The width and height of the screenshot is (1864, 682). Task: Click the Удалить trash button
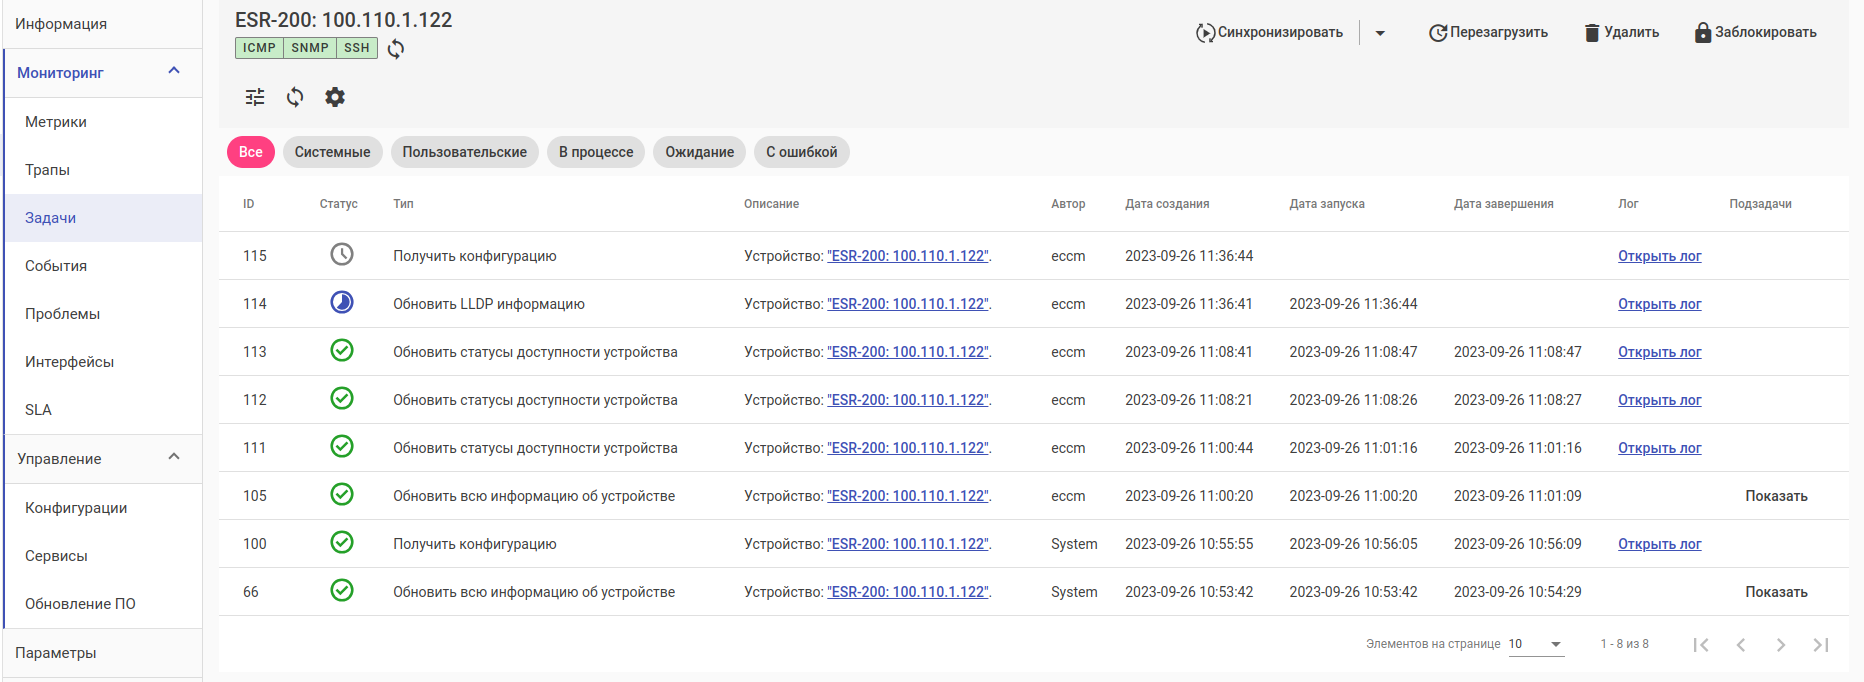pyautogui.click(x=1621, y=32)
